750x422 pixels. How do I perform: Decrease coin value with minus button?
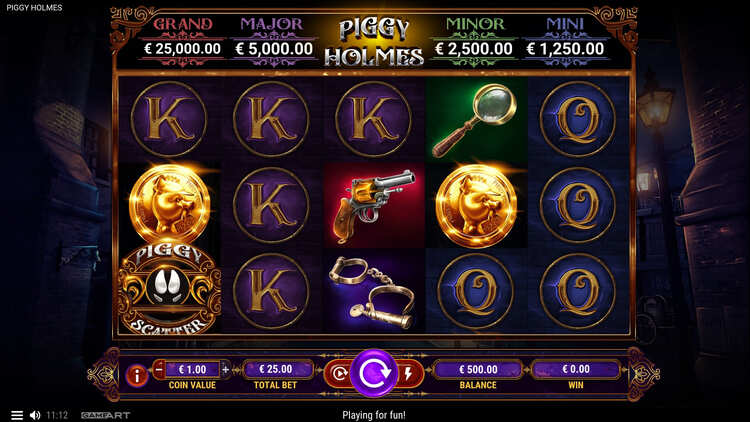click(x=159, y=369)
